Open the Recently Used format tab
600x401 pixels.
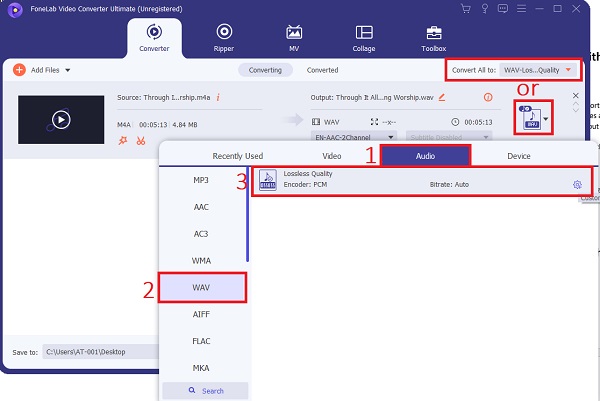(x=238, y=156)
